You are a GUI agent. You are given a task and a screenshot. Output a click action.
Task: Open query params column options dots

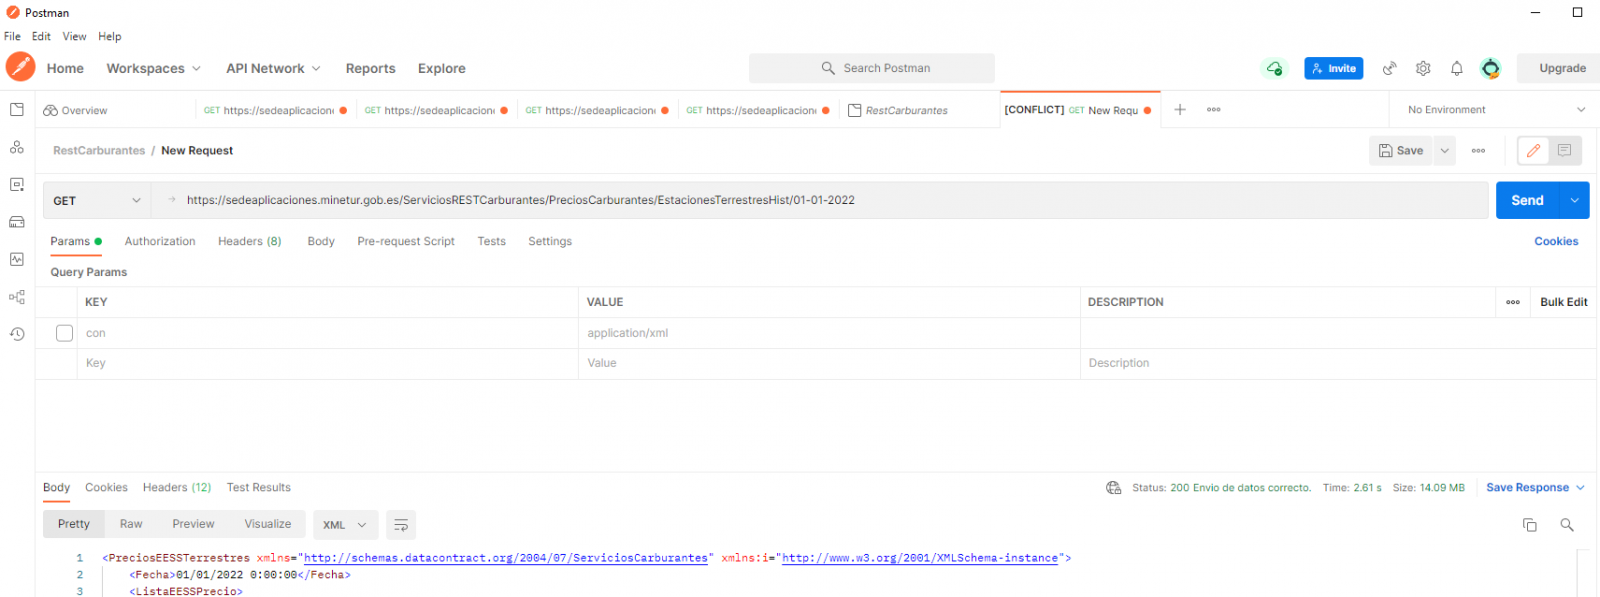1513,302
